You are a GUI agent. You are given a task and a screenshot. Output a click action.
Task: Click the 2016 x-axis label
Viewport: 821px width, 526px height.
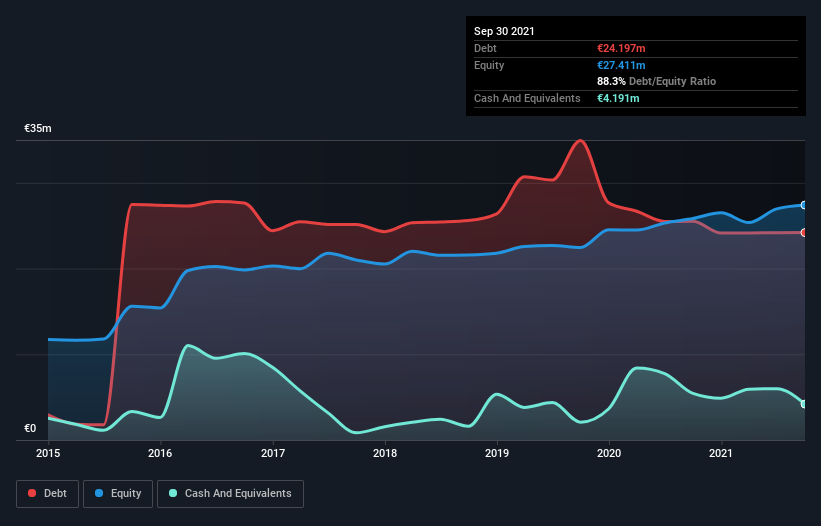pyautogui.click(x=160, y=453)
